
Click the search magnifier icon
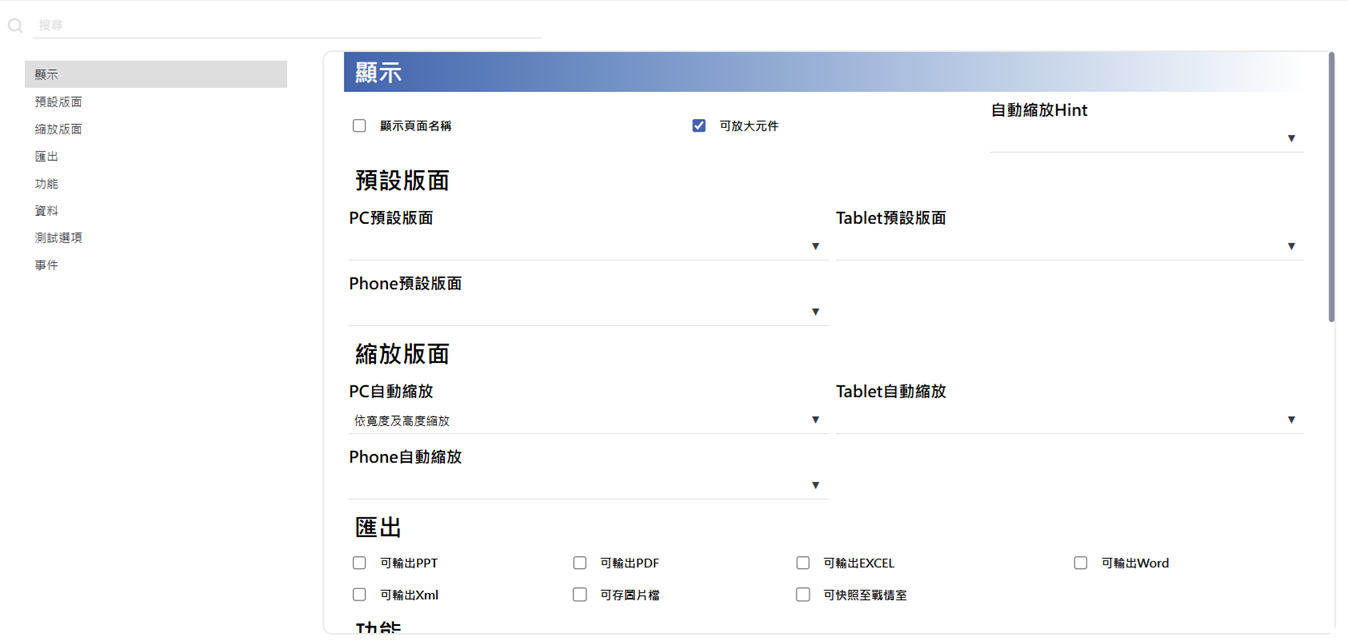click(15, 26)
